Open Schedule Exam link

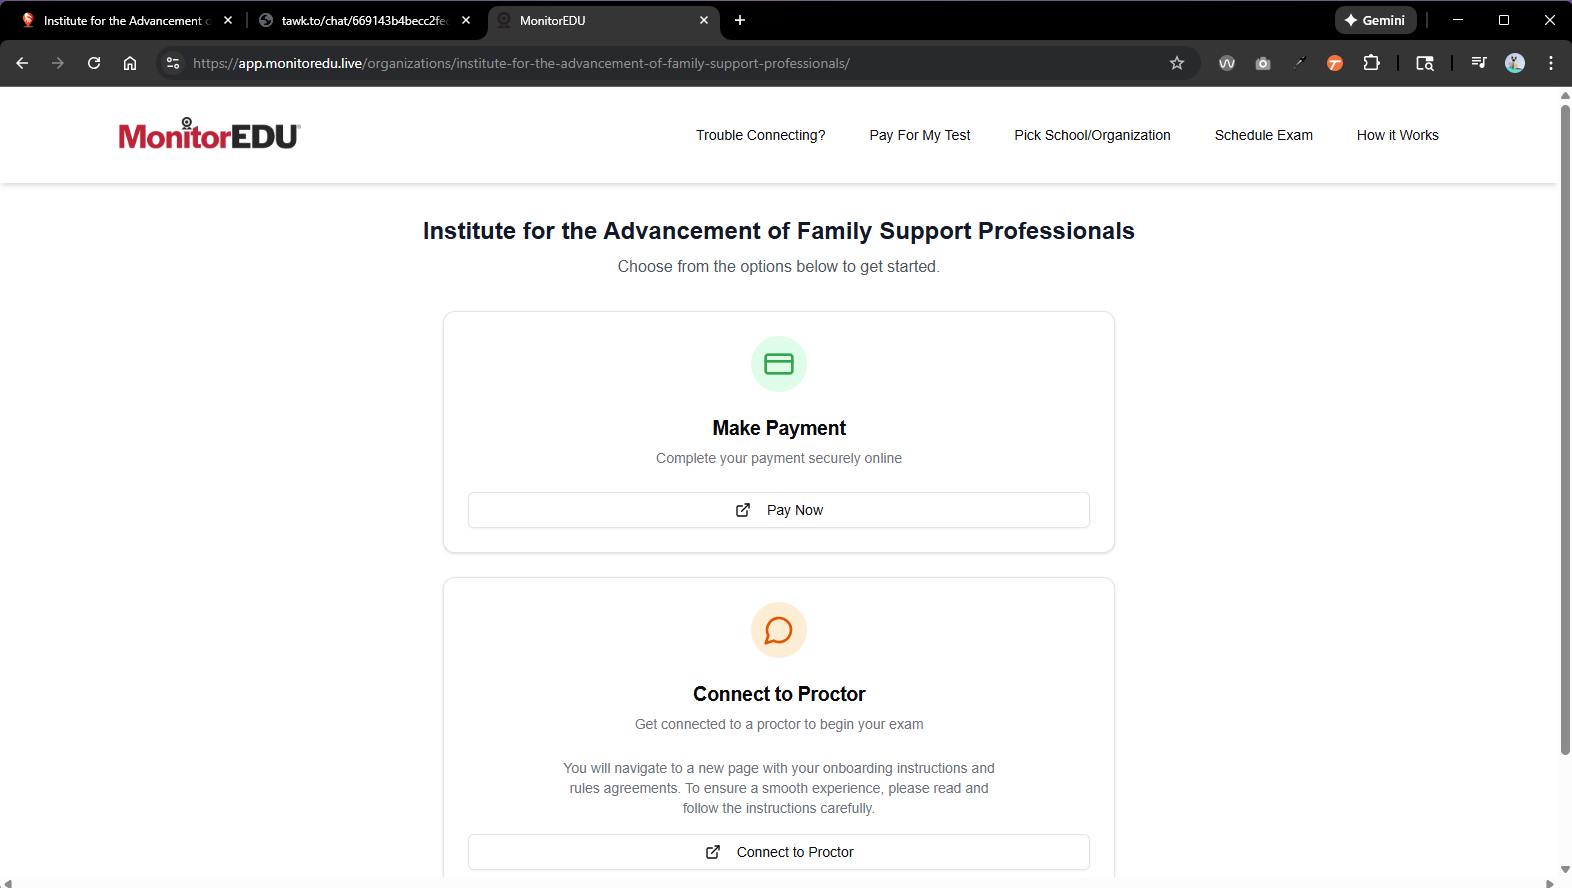pyautogui.click(x=1264, y=135)
